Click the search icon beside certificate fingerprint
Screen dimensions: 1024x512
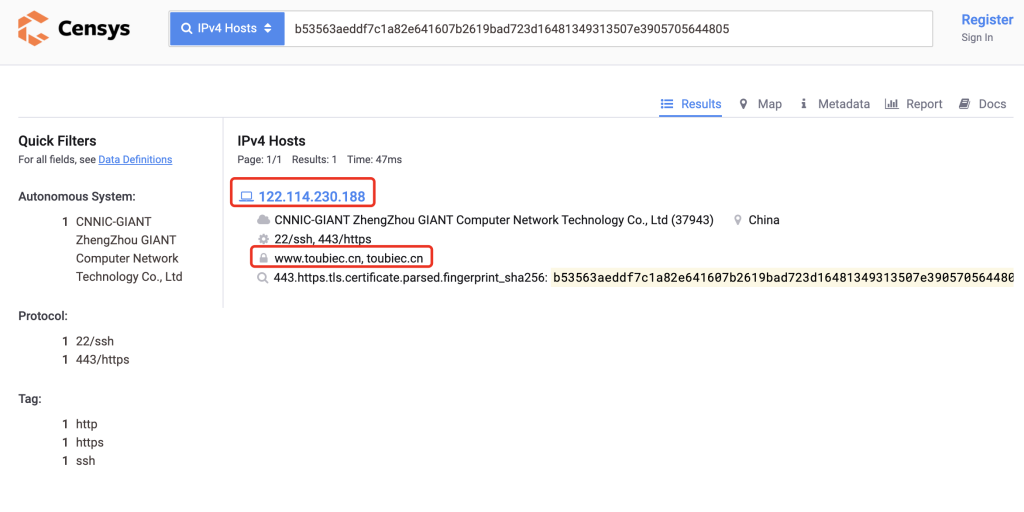(264, 277)
